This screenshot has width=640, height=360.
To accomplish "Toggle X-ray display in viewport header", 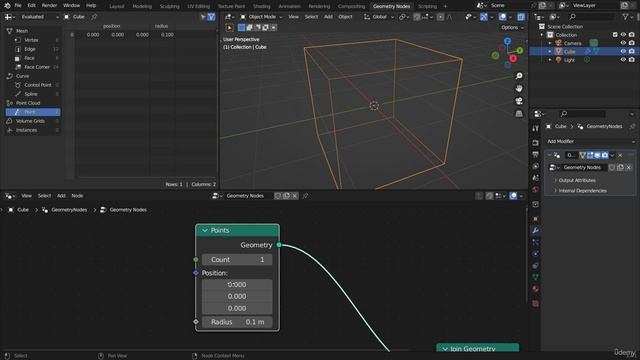I will (521, 17).
